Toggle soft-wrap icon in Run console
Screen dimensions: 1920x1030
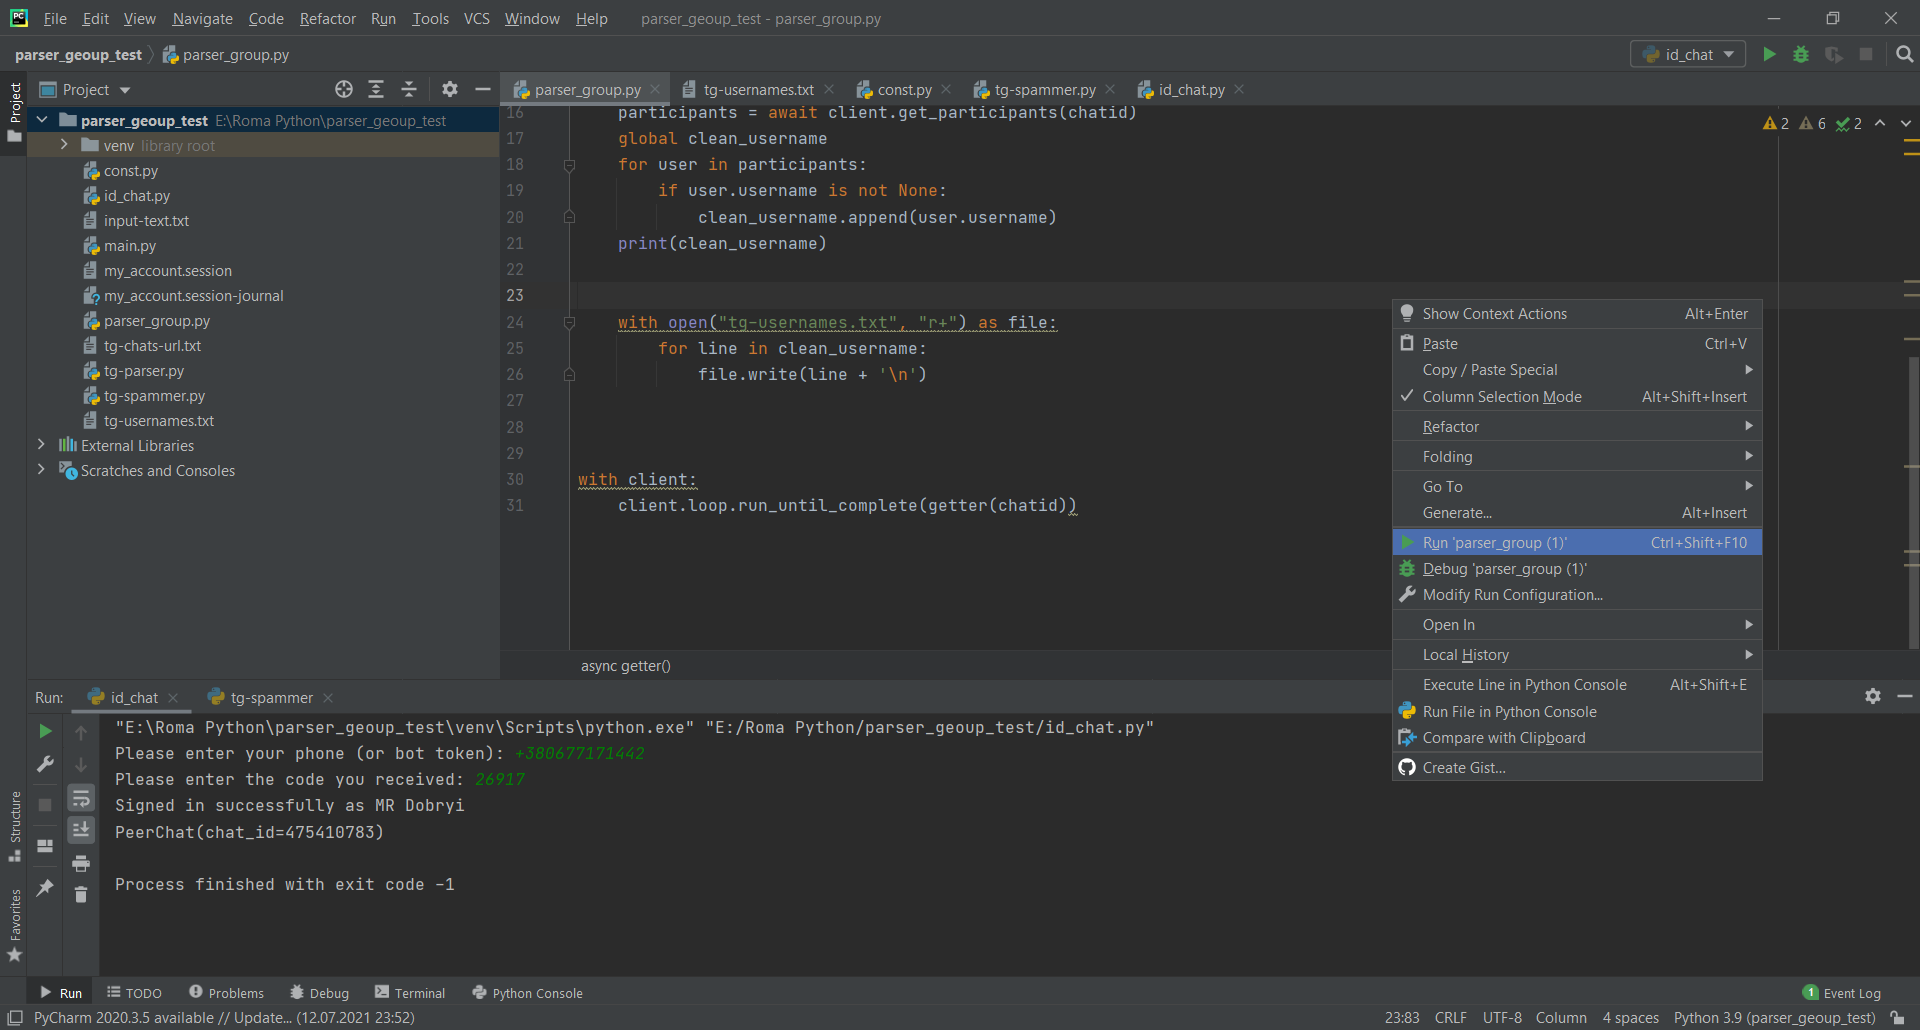(x=81, y=797)
